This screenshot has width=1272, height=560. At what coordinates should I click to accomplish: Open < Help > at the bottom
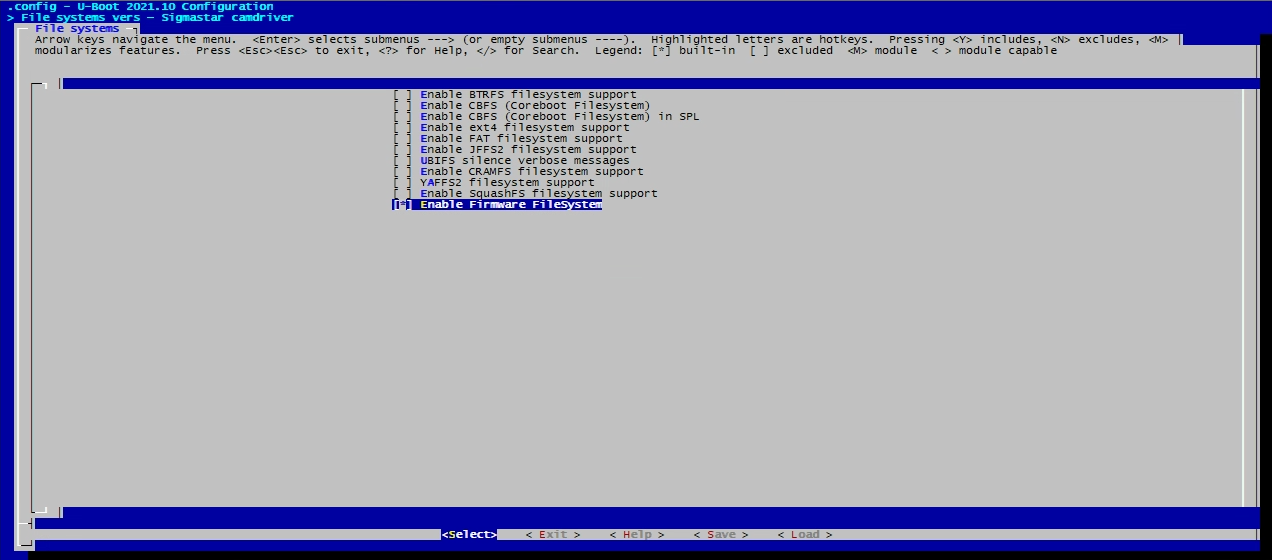[x=637, y=535]
